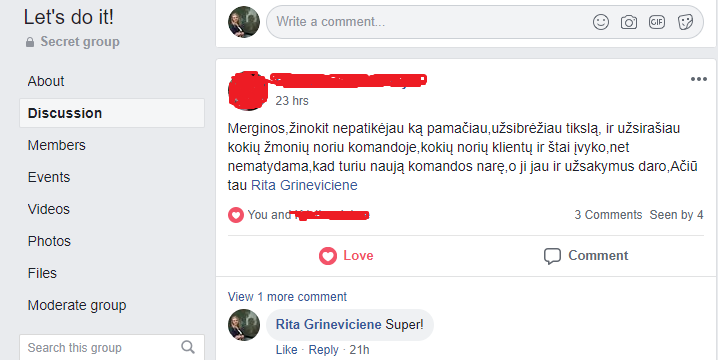Open the group's Events
Image resolution: width=718 pixels, height=360 pixels.
pos(49,177)
